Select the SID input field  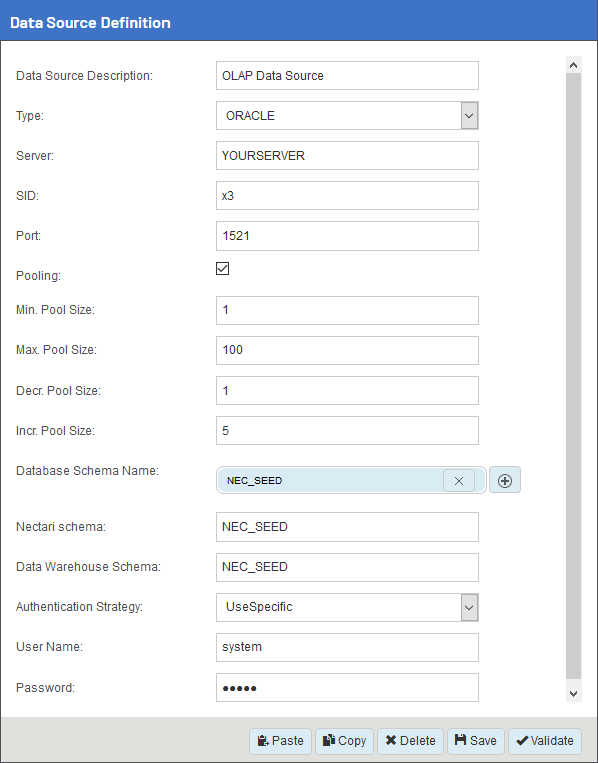(347, 196)
